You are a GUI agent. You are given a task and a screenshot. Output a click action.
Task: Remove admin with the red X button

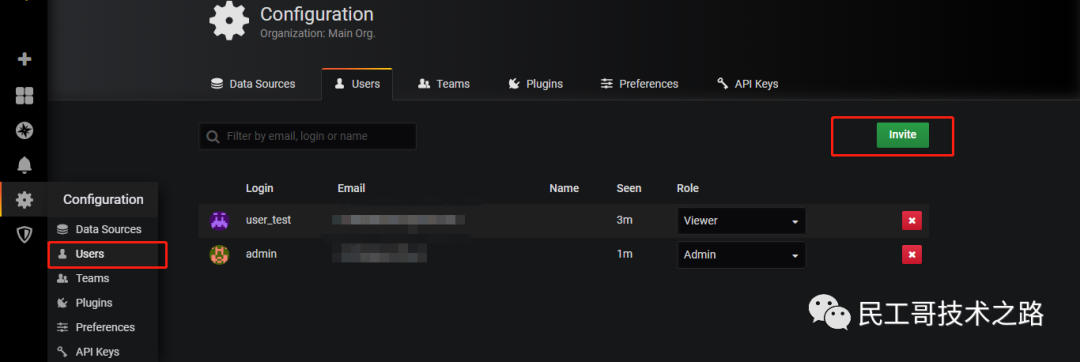click(x=912, y=255)
